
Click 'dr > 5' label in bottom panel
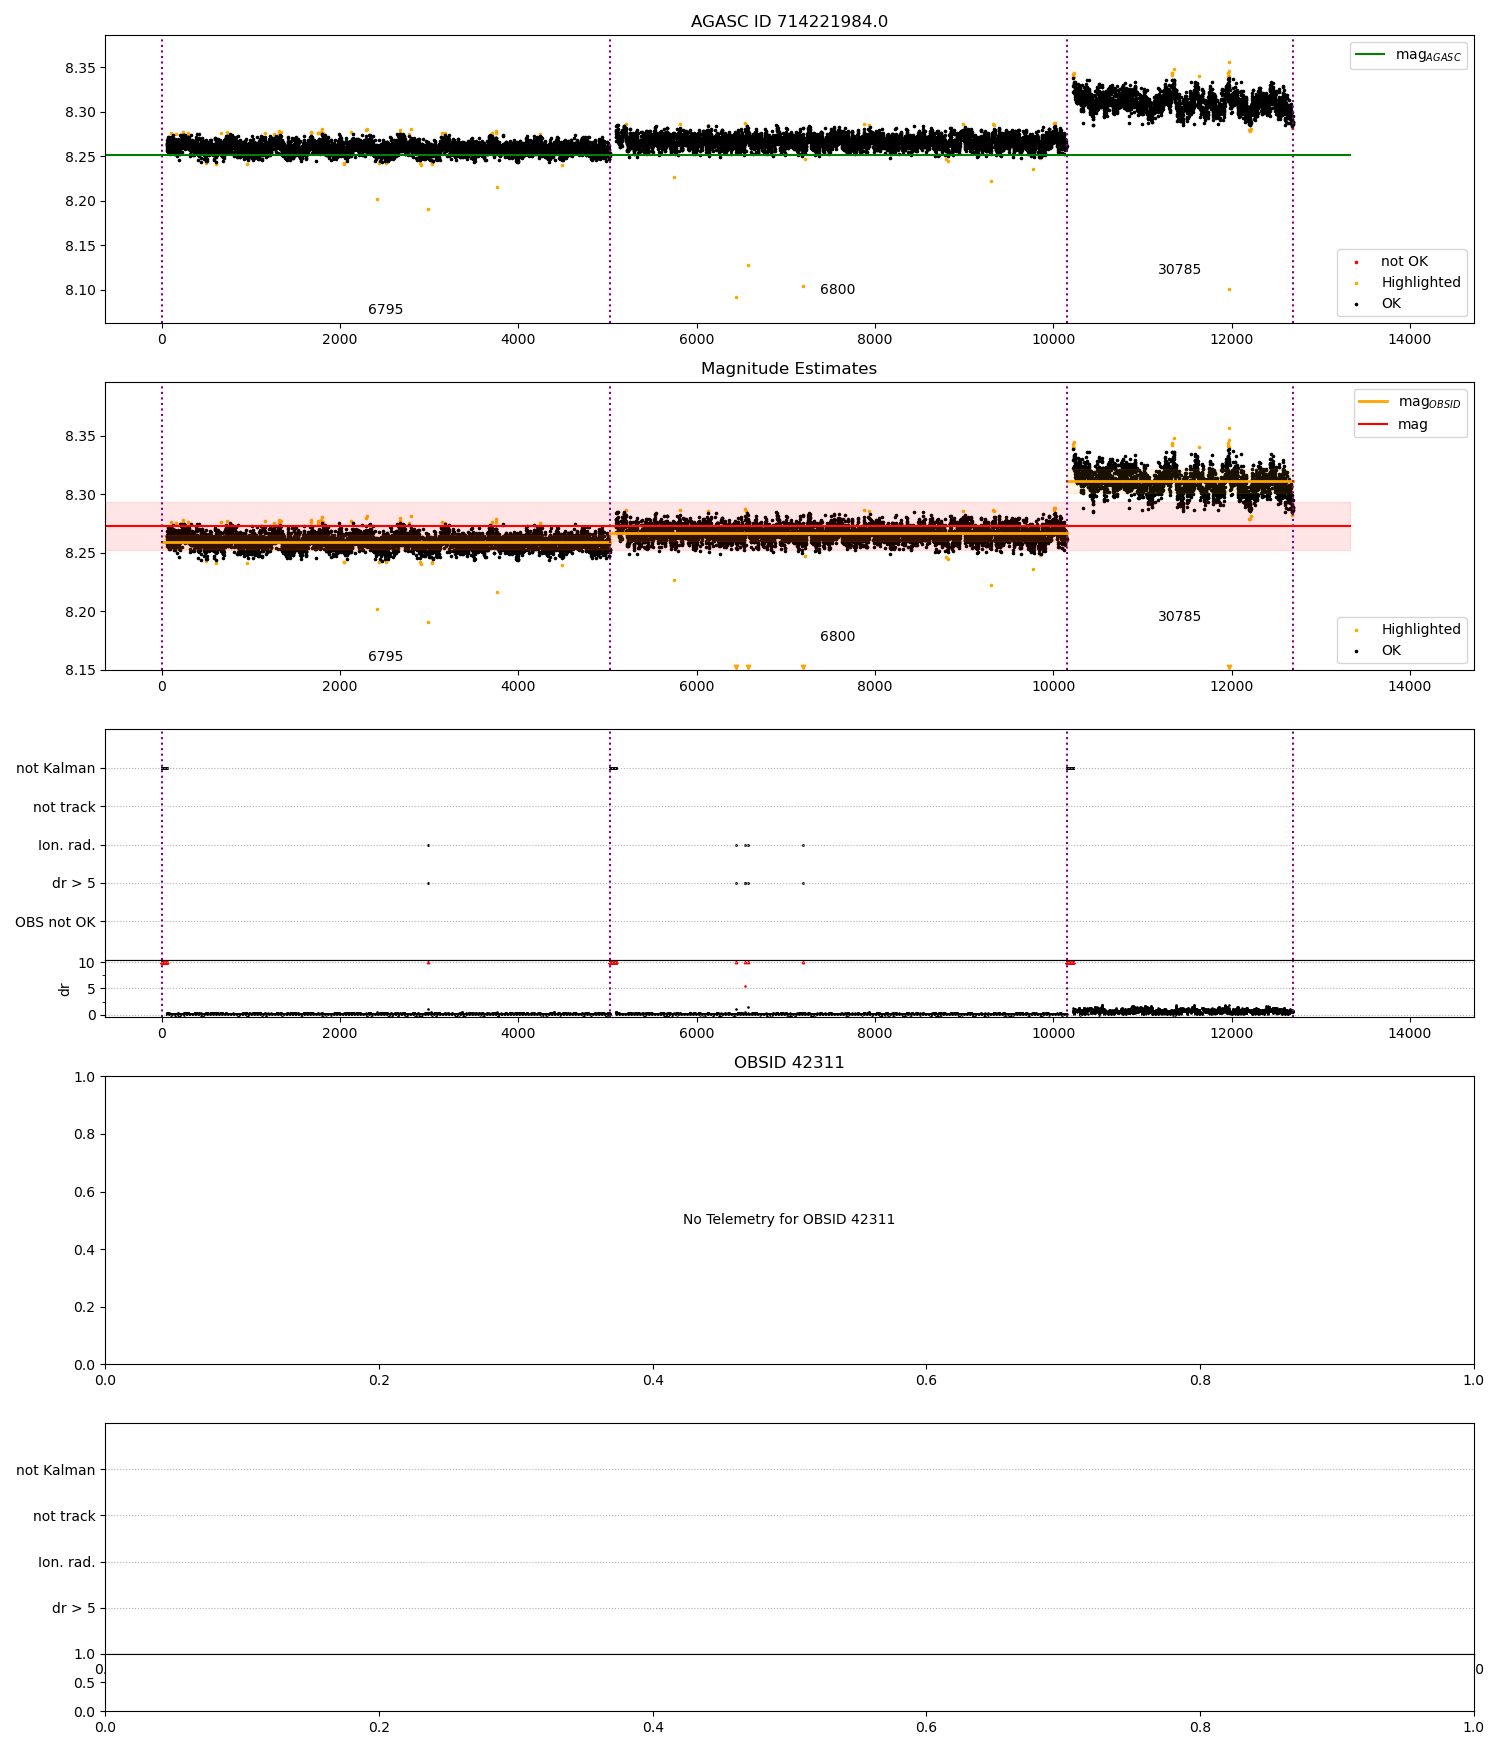point(74,1609)
